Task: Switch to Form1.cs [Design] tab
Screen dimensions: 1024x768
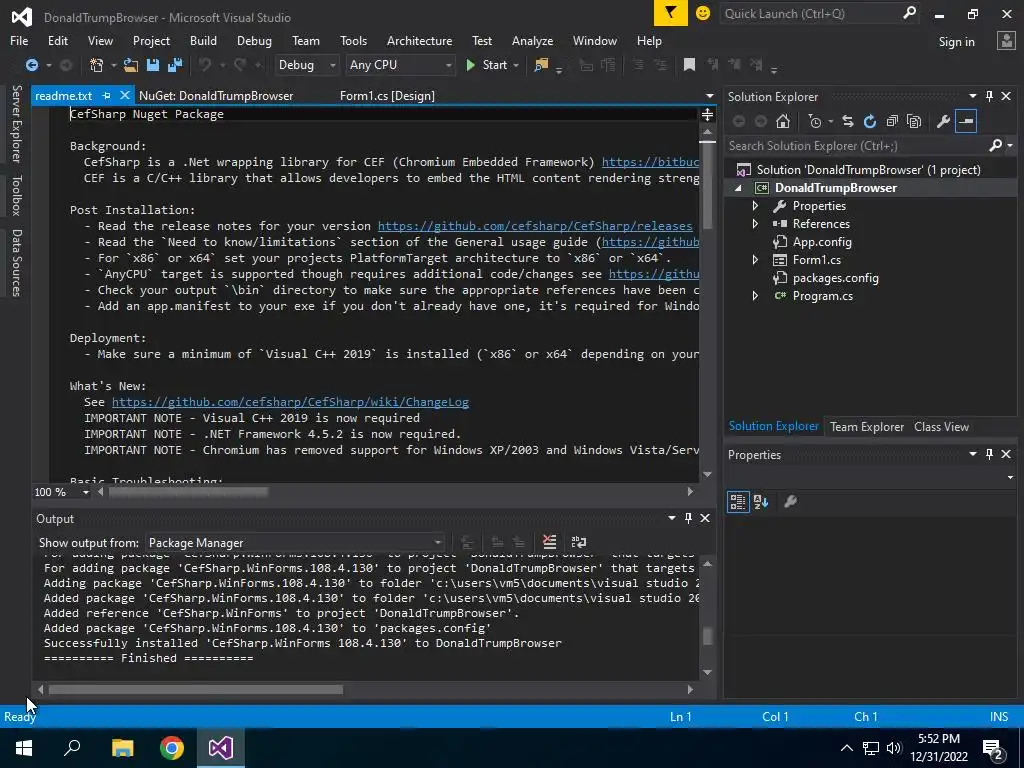Action: coord(387,95)
